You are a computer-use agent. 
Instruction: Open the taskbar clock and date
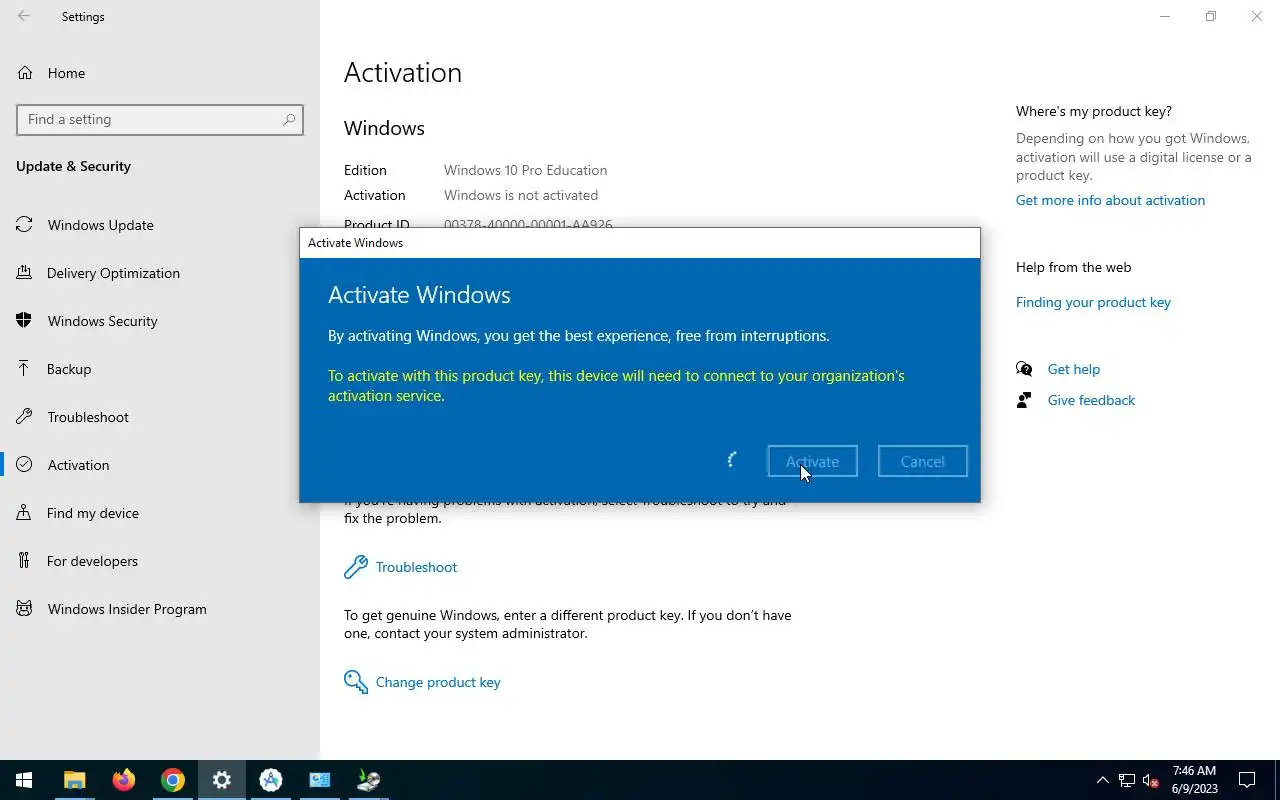point(1194,780)
